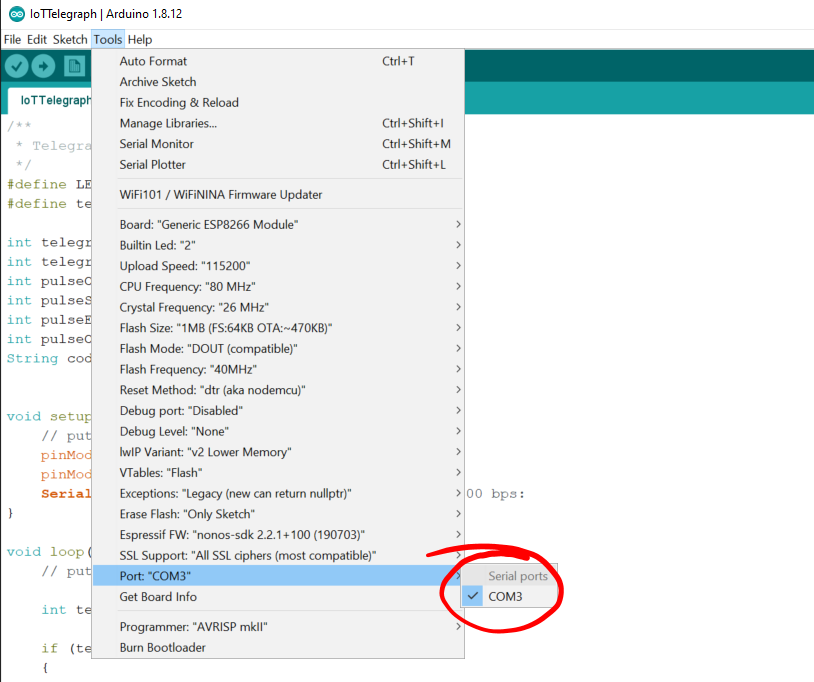Switch to the IoTTelegraph sketch tab
The width and height of the screenshot is (814, 682).
(x=56, y=100)
